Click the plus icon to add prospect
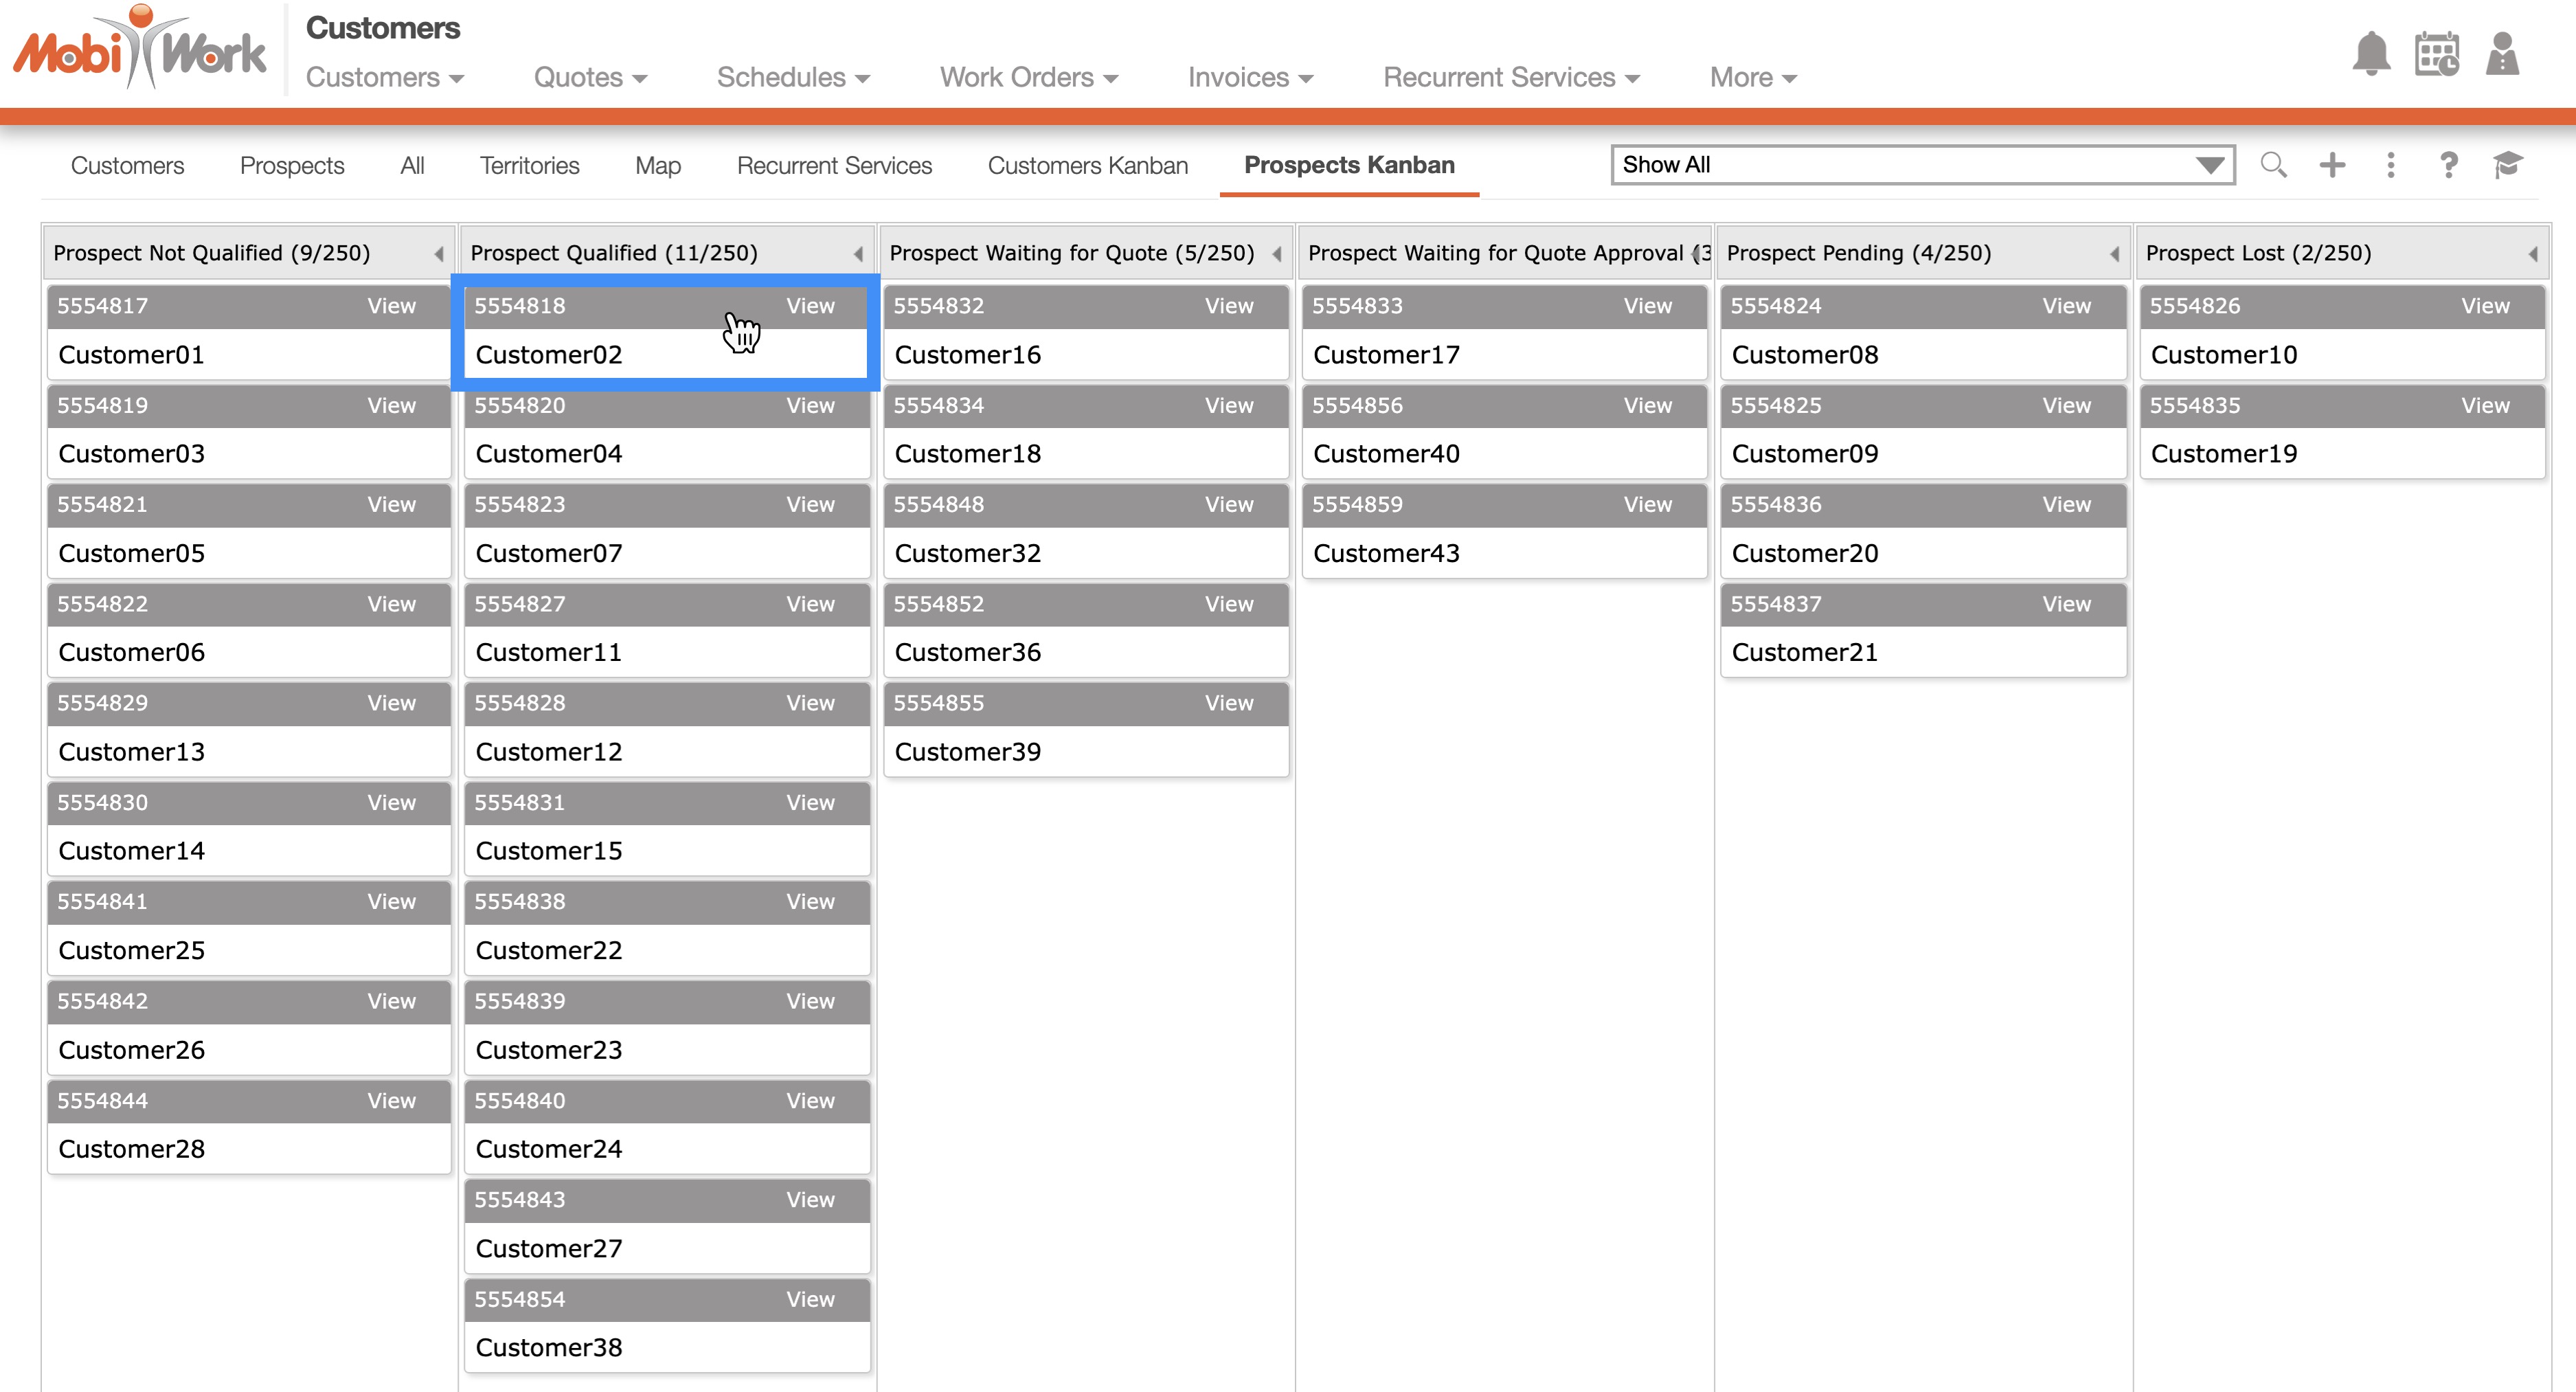Screen dimensions: 2576x1392 point(2332,165)
